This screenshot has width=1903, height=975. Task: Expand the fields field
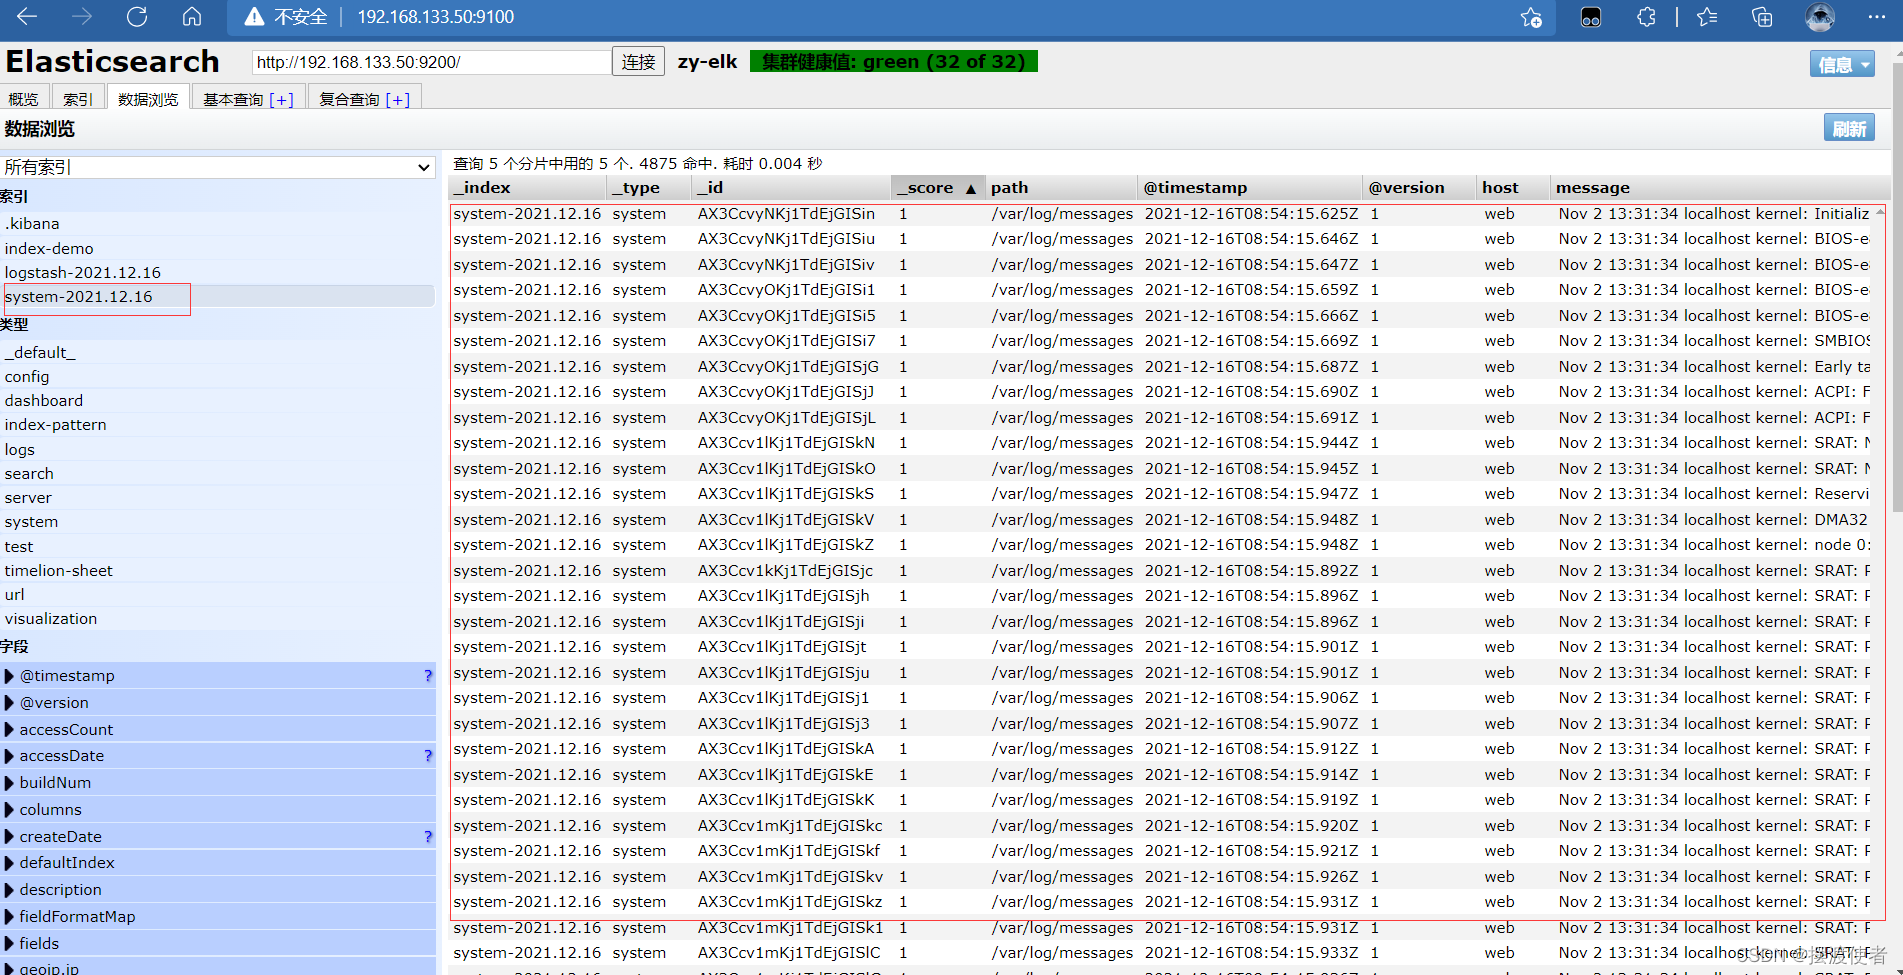point(10,944)
